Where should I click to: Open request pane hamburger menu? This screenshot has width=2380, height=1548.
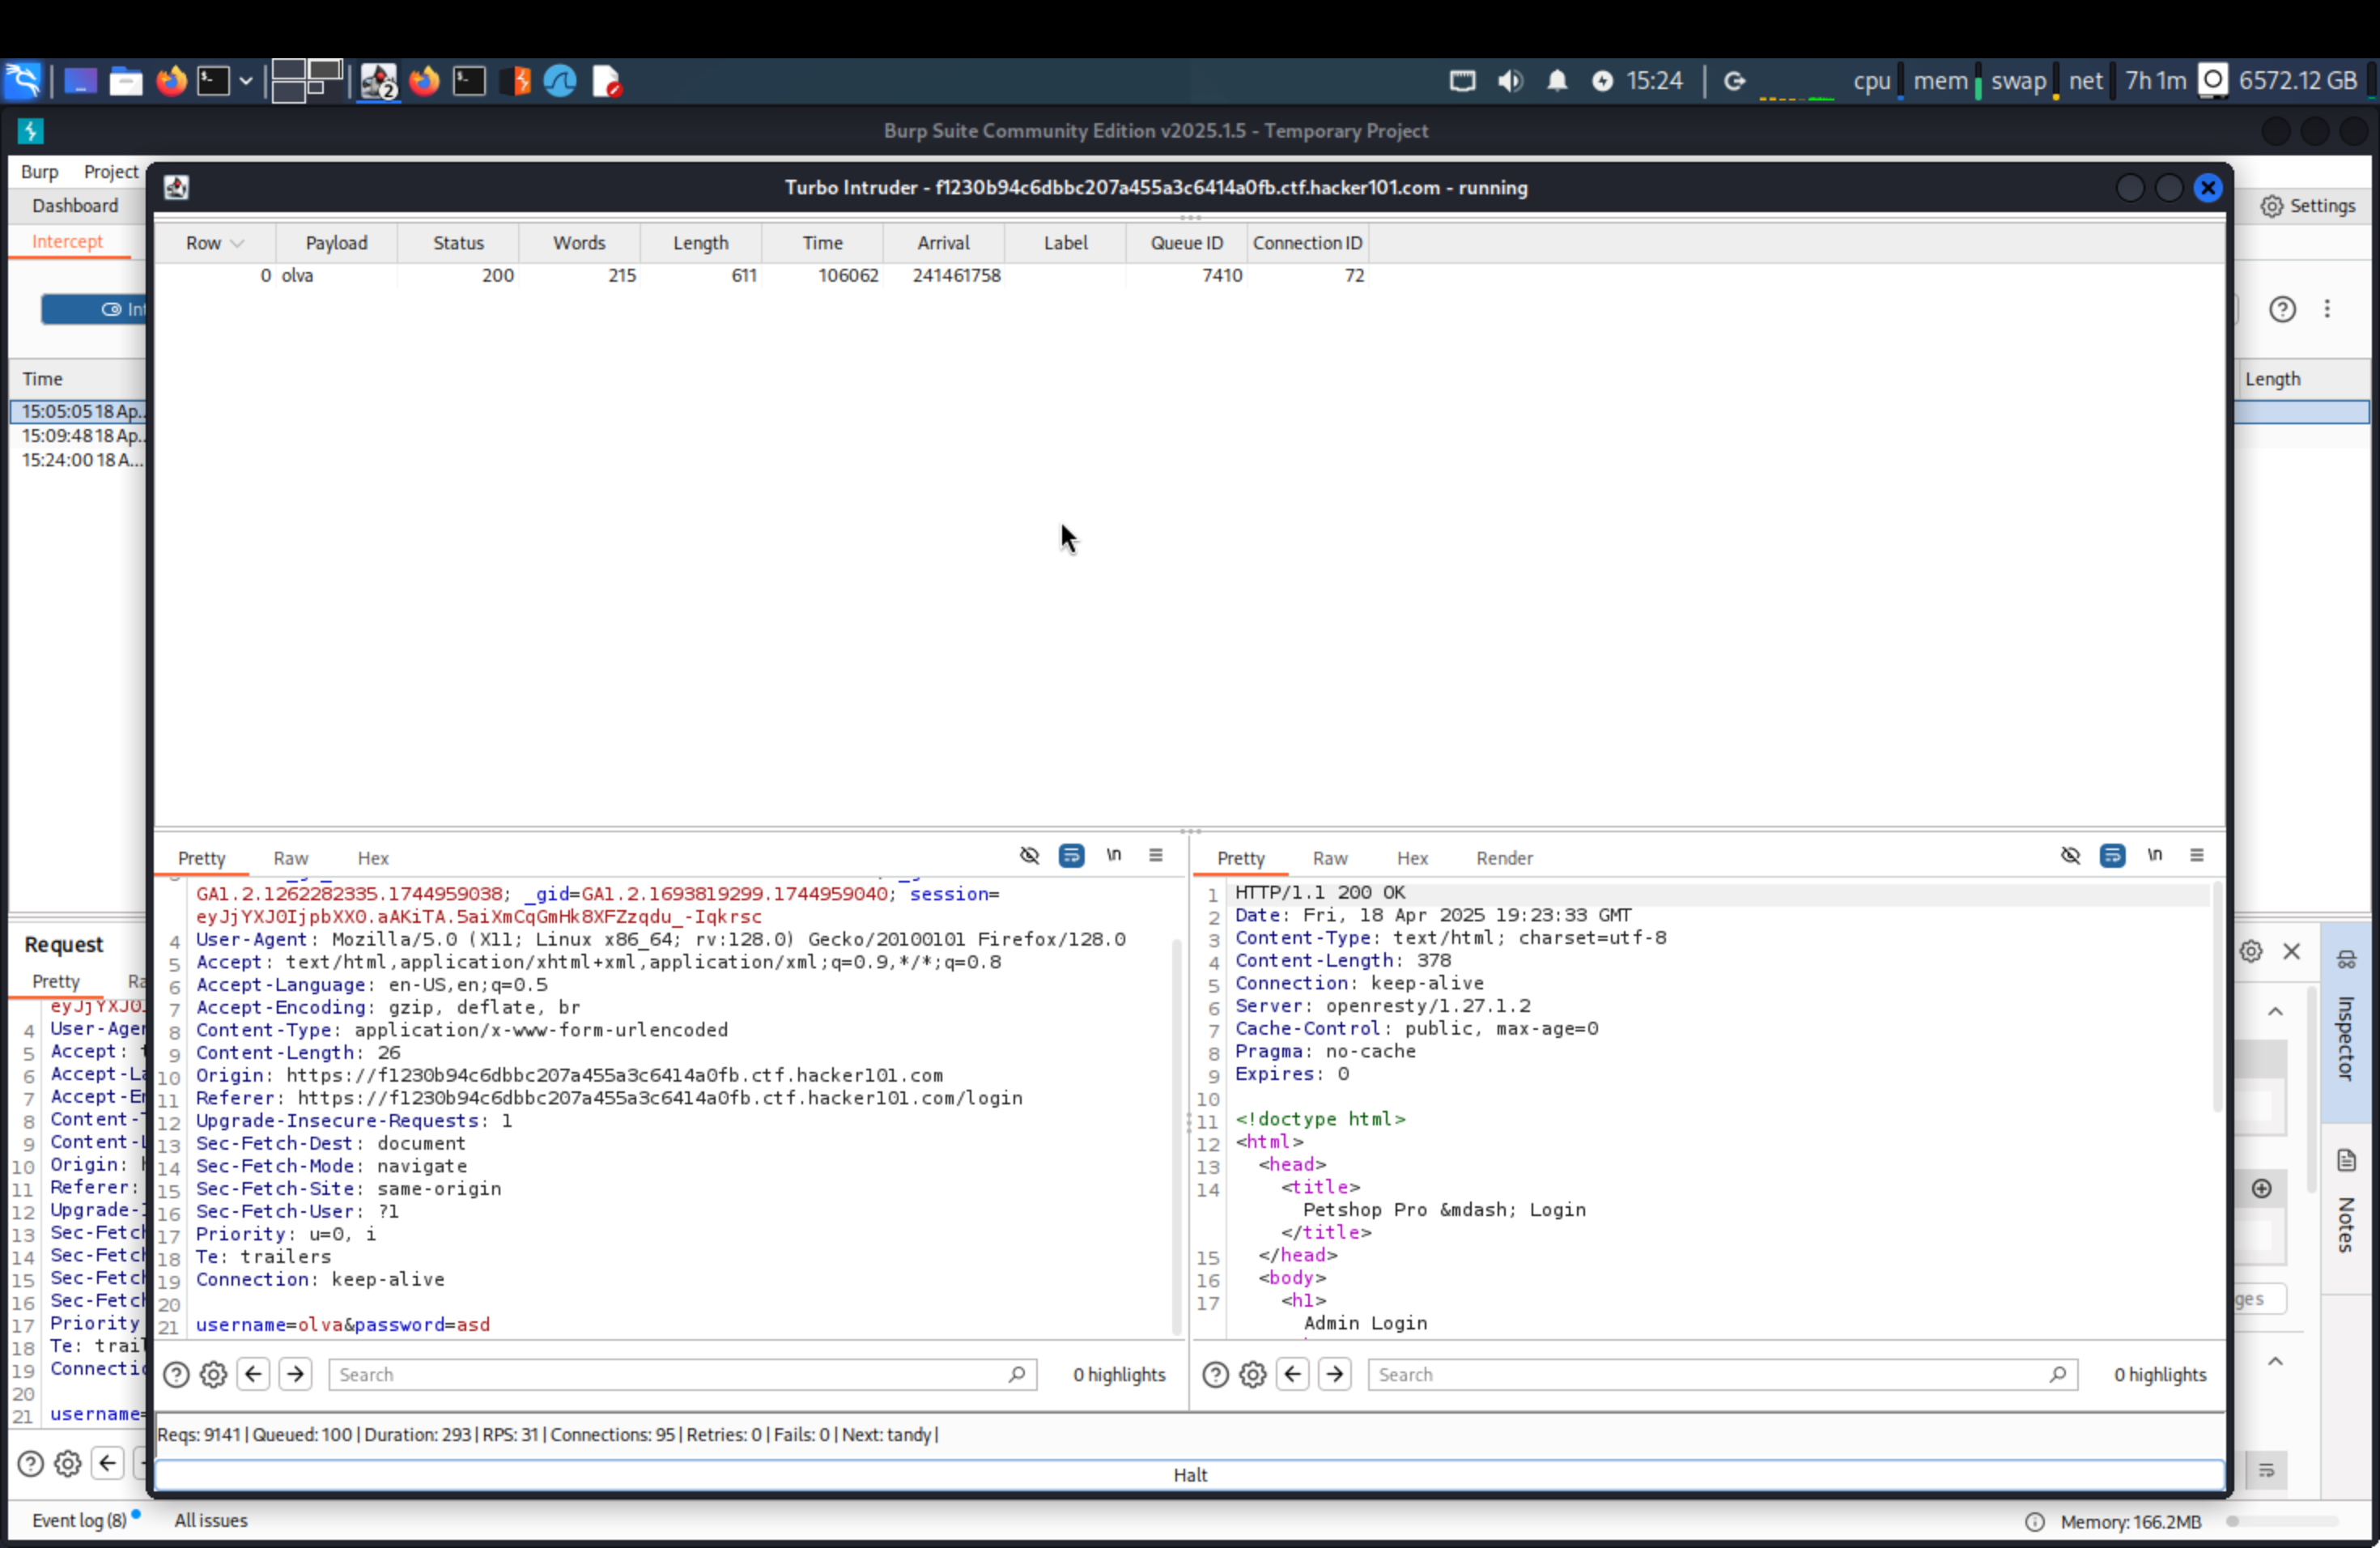coord(1156,856)
